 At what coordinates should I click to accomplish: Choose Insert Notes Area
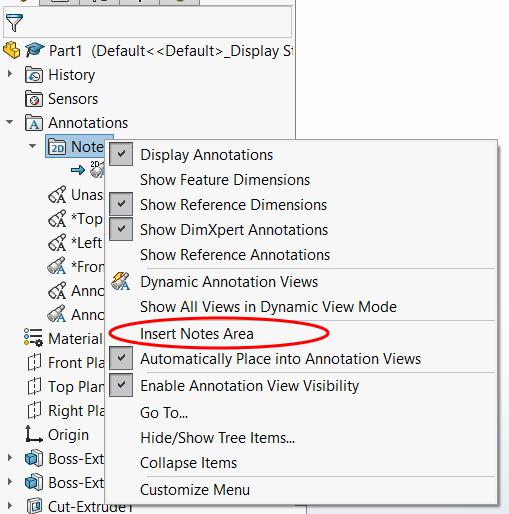pyautogui.click(x=197, y=334)
